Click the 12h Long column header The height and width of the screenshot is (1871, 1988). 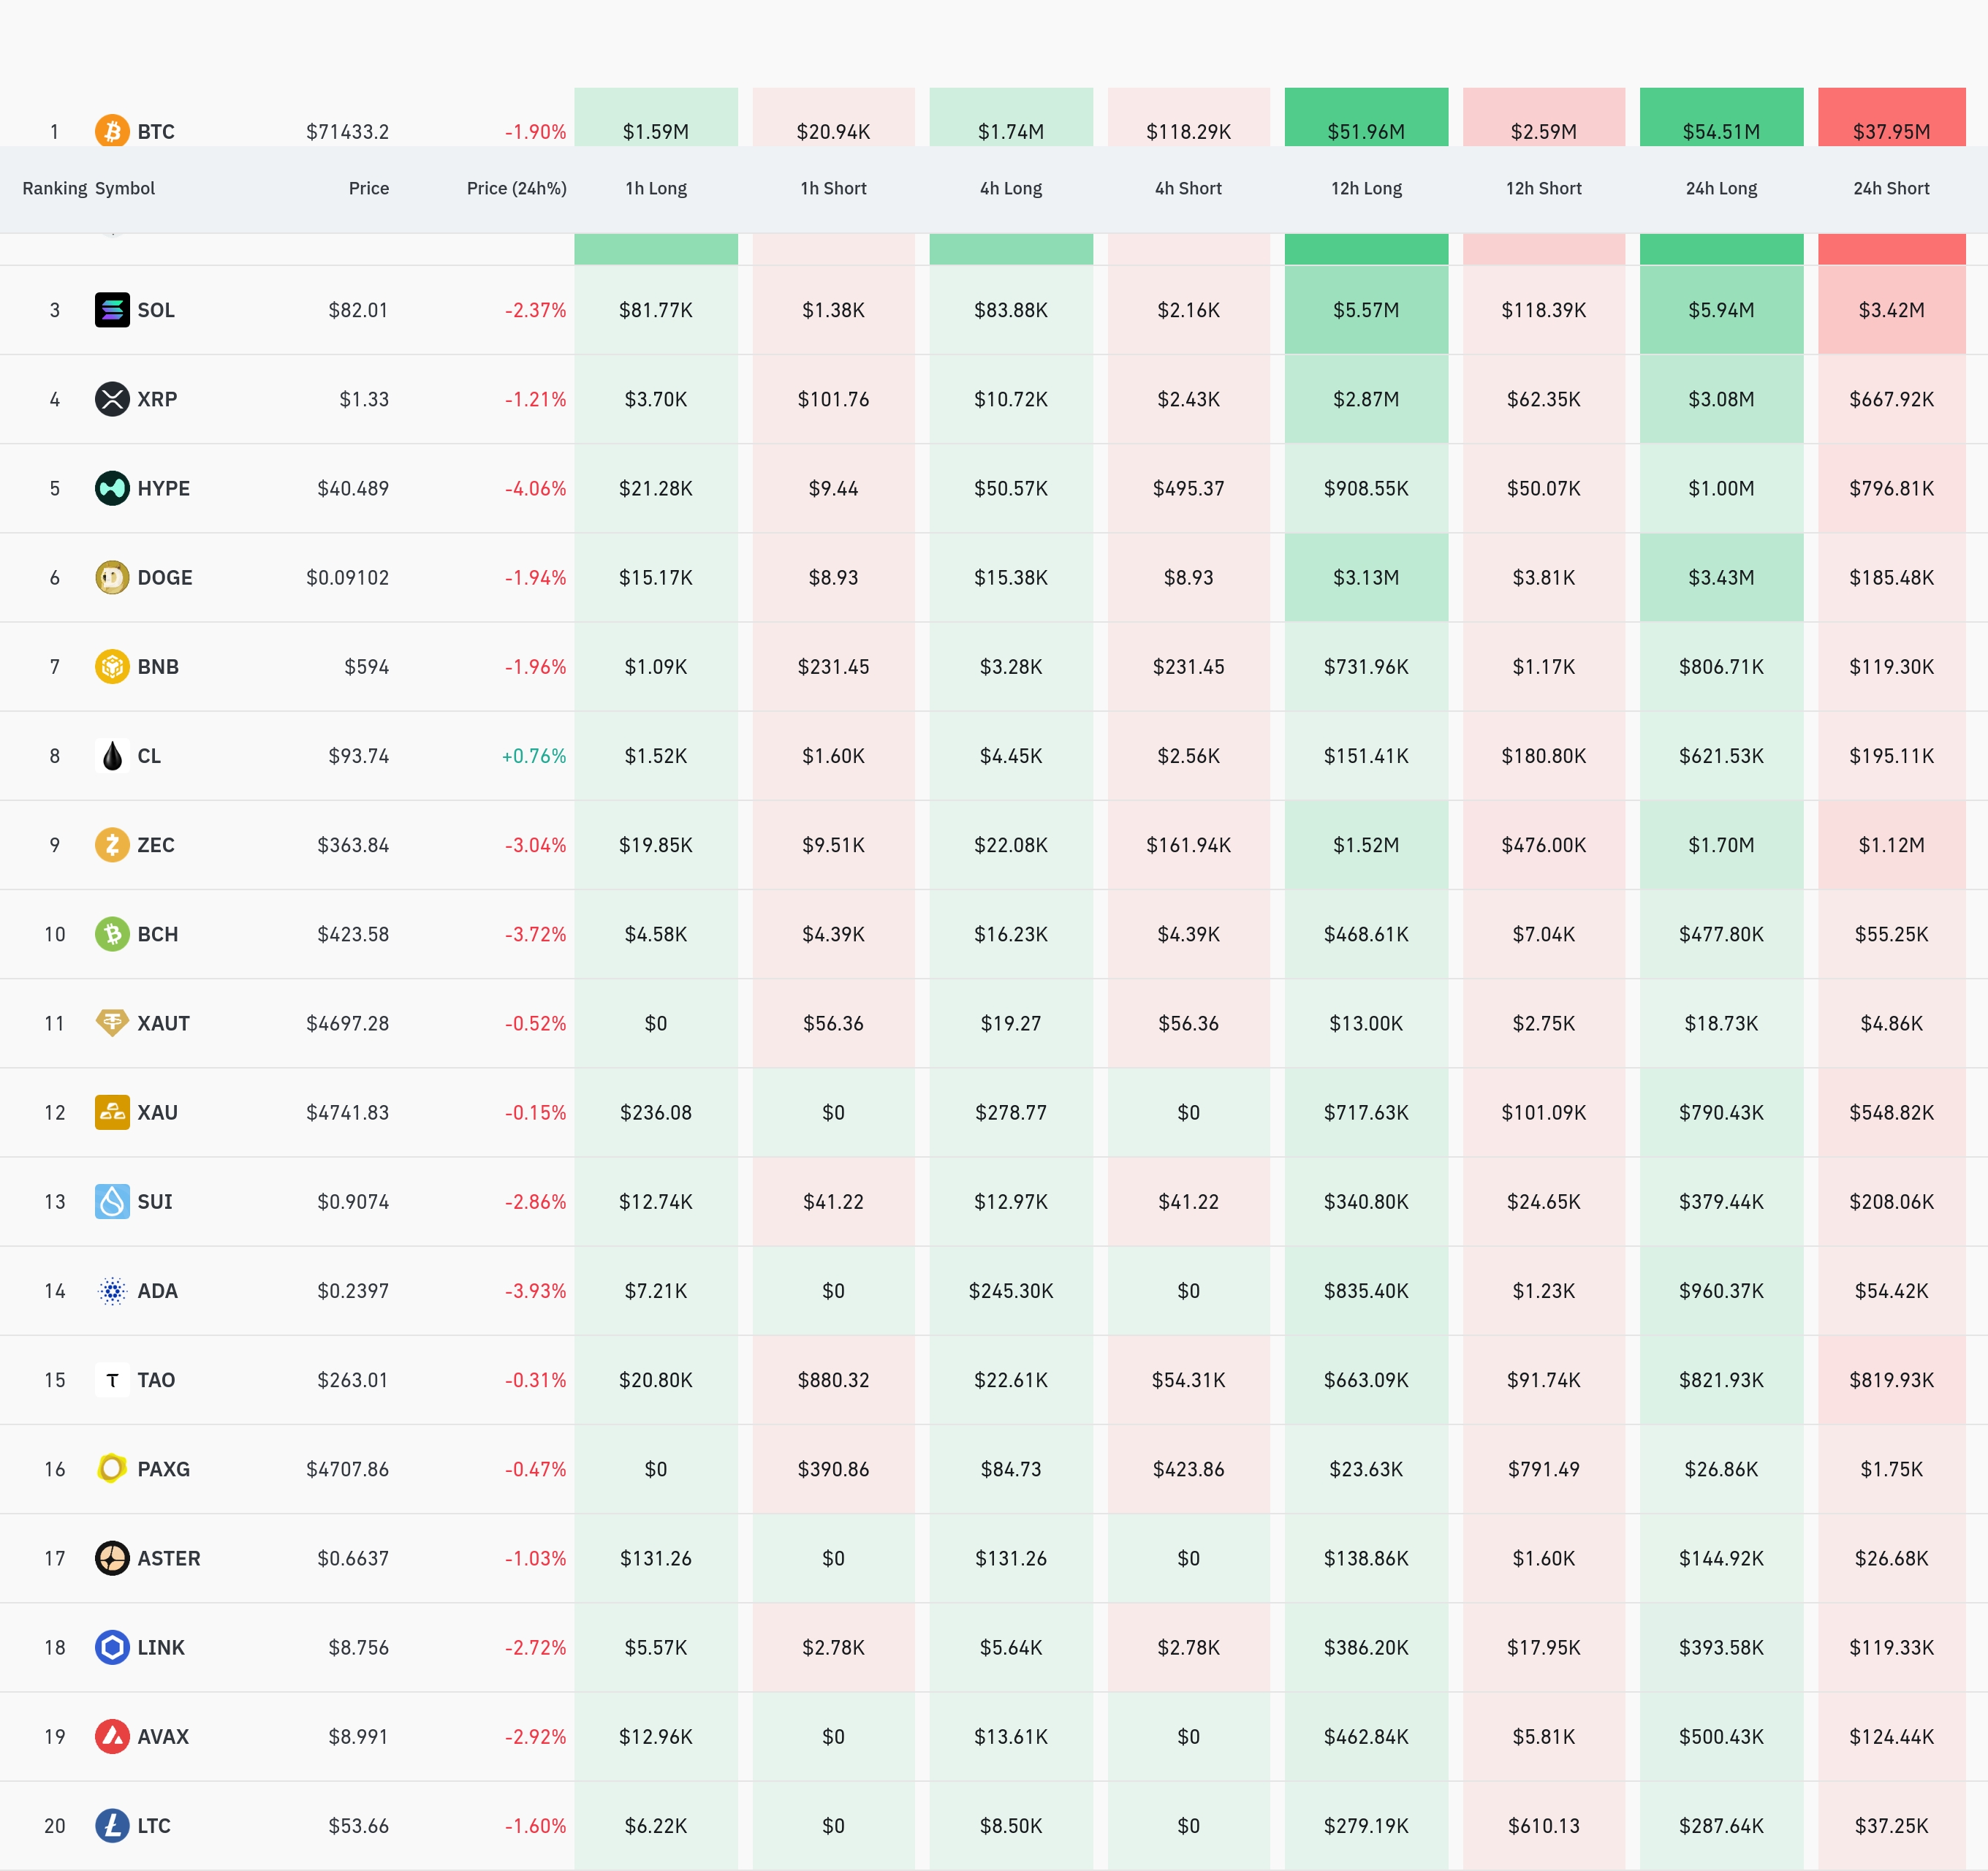click(x=1366, y=188)
